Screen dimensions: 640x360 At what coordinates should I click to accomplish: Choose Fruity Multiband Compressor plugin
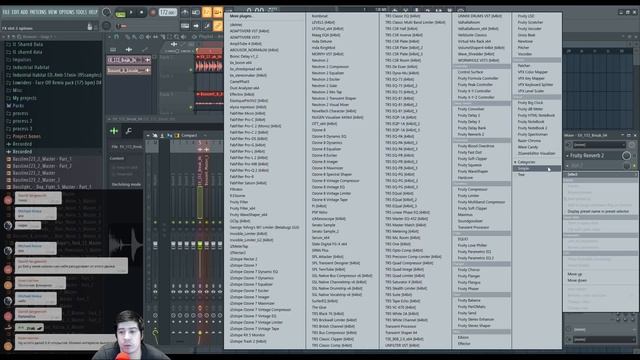pyautogui.click(x=481, y=202)
